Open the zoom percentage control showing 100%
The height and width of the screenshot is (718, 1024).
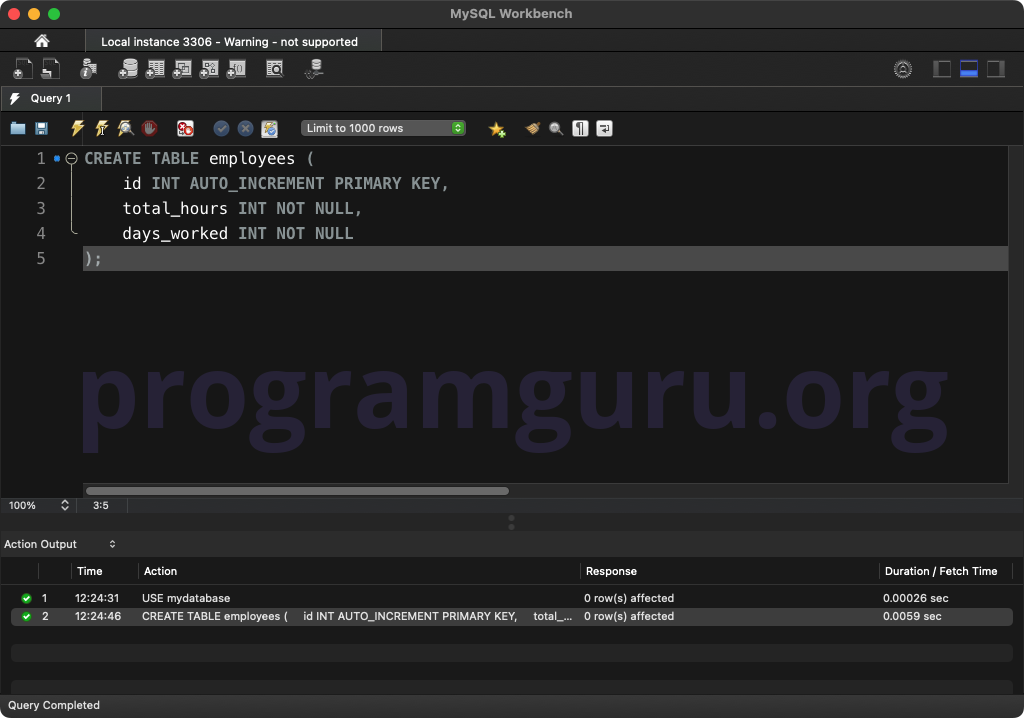click(x=38, y=505)
